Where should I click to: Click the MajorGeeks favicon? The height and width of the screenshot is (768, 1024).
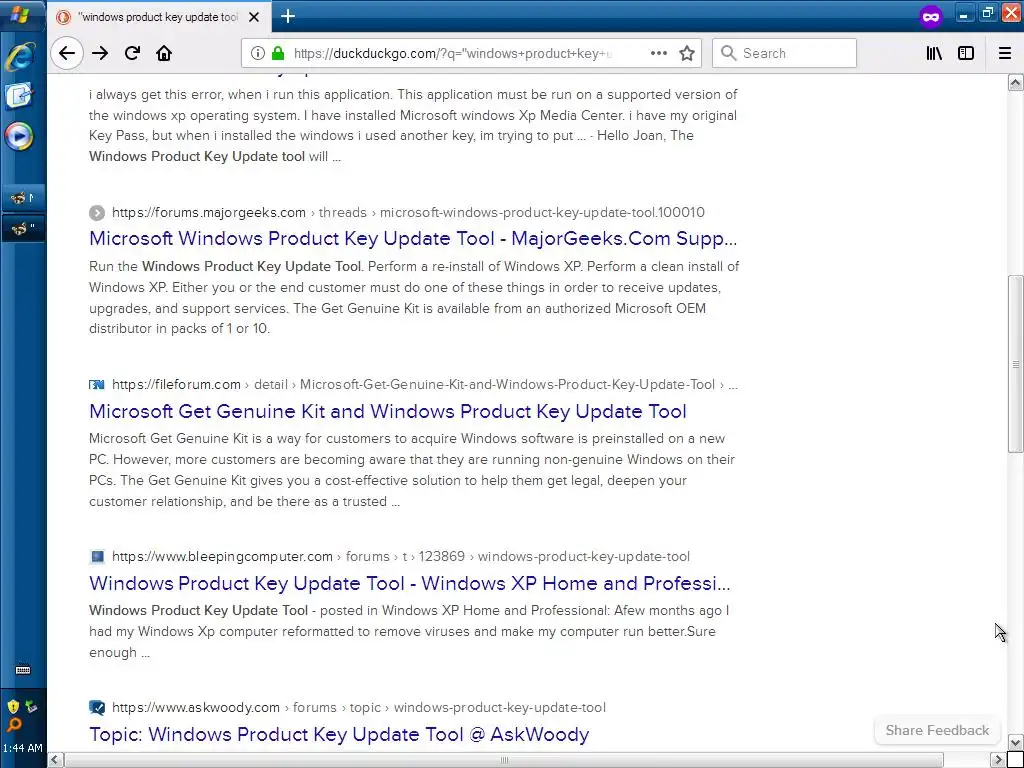(x=97, y=213)
